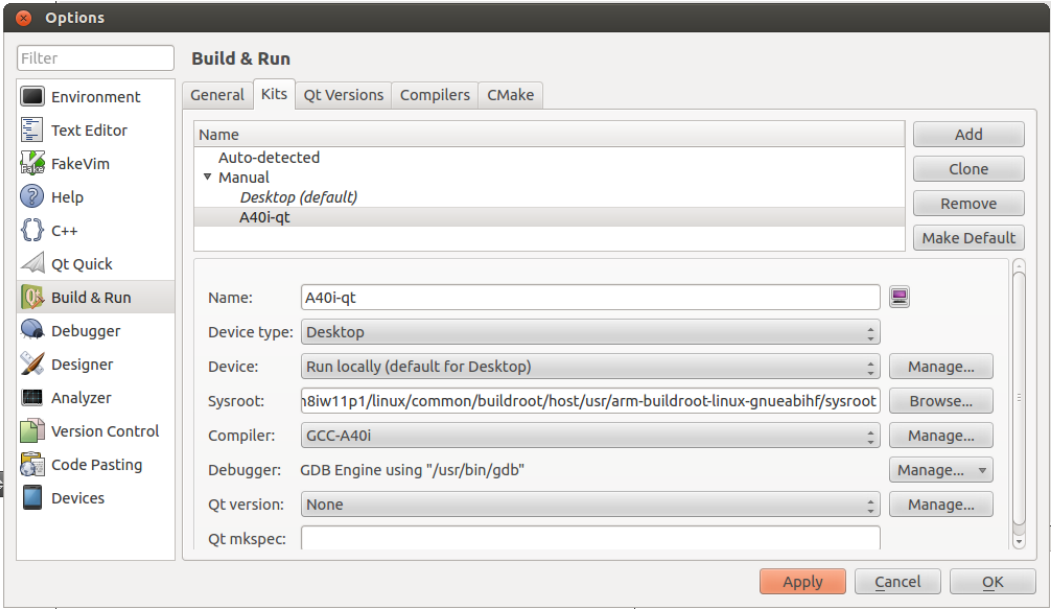Expand the Compiler combo box
Viewport: 1054px width, 612px height.
click(x=590, y=436)
